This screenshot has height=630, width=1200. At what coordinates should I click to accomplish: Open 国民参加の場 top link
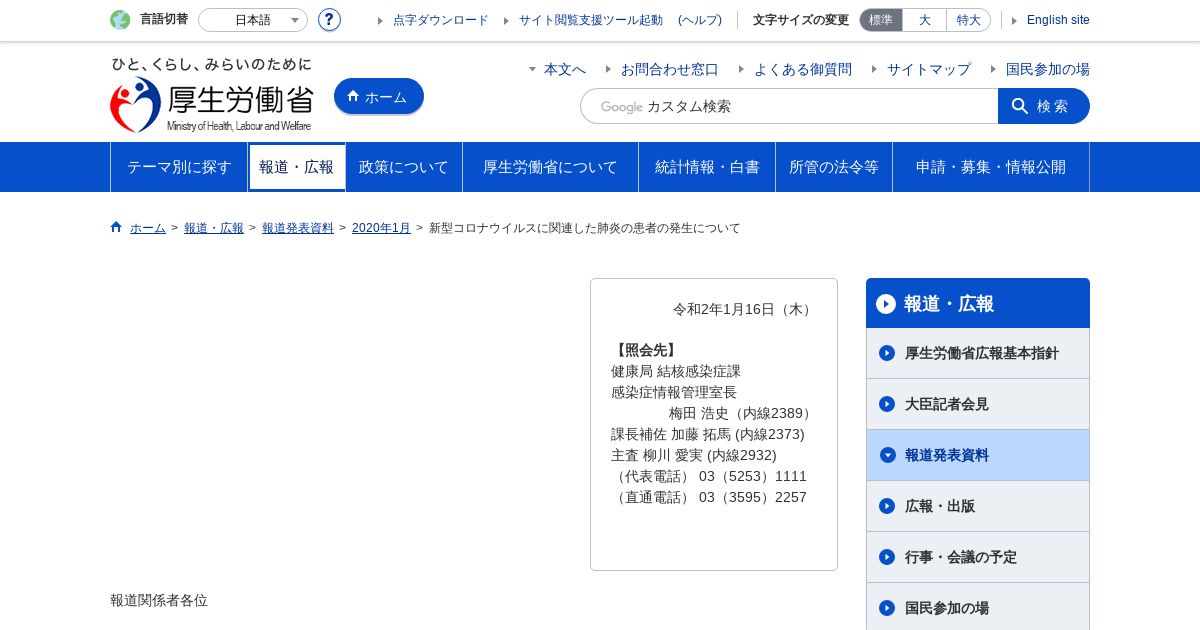pos(1048,69)
